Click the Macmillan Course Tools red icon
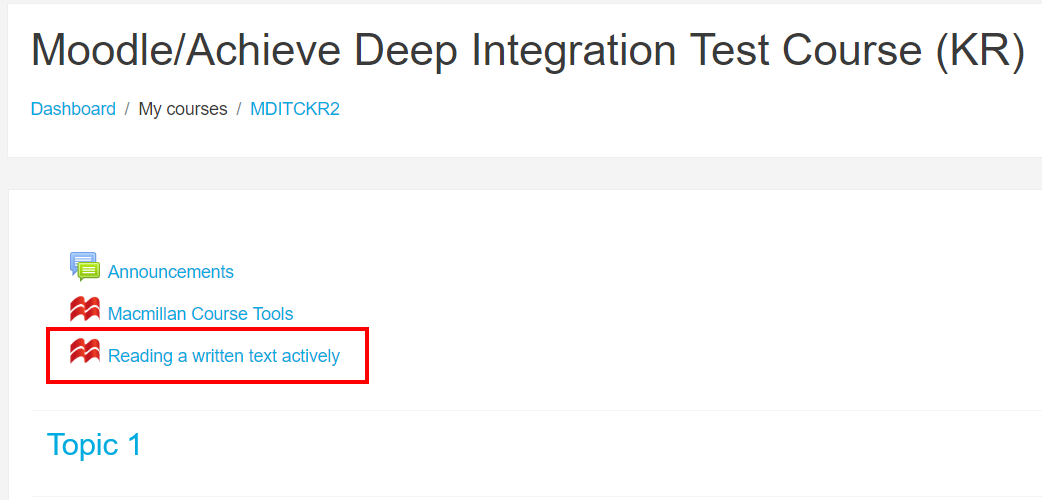Screen dimensions: 1042x500 click(84, 310)
